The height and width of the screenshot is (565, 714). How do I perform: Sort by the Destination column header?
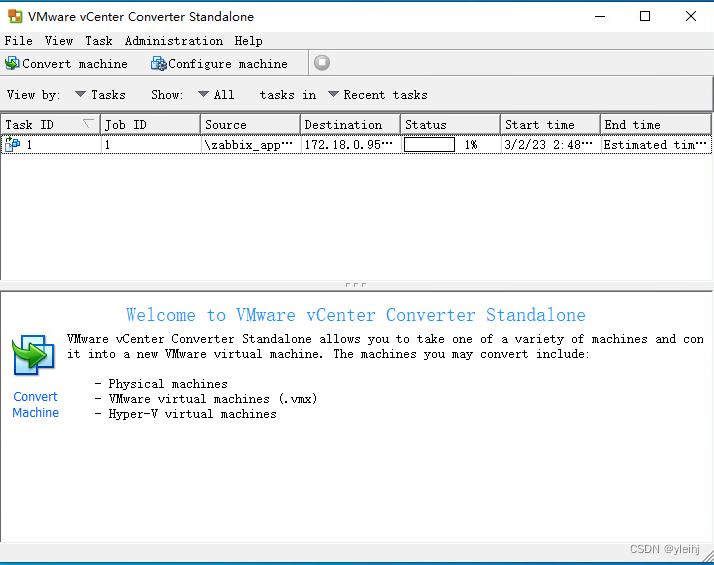point(350,125)
